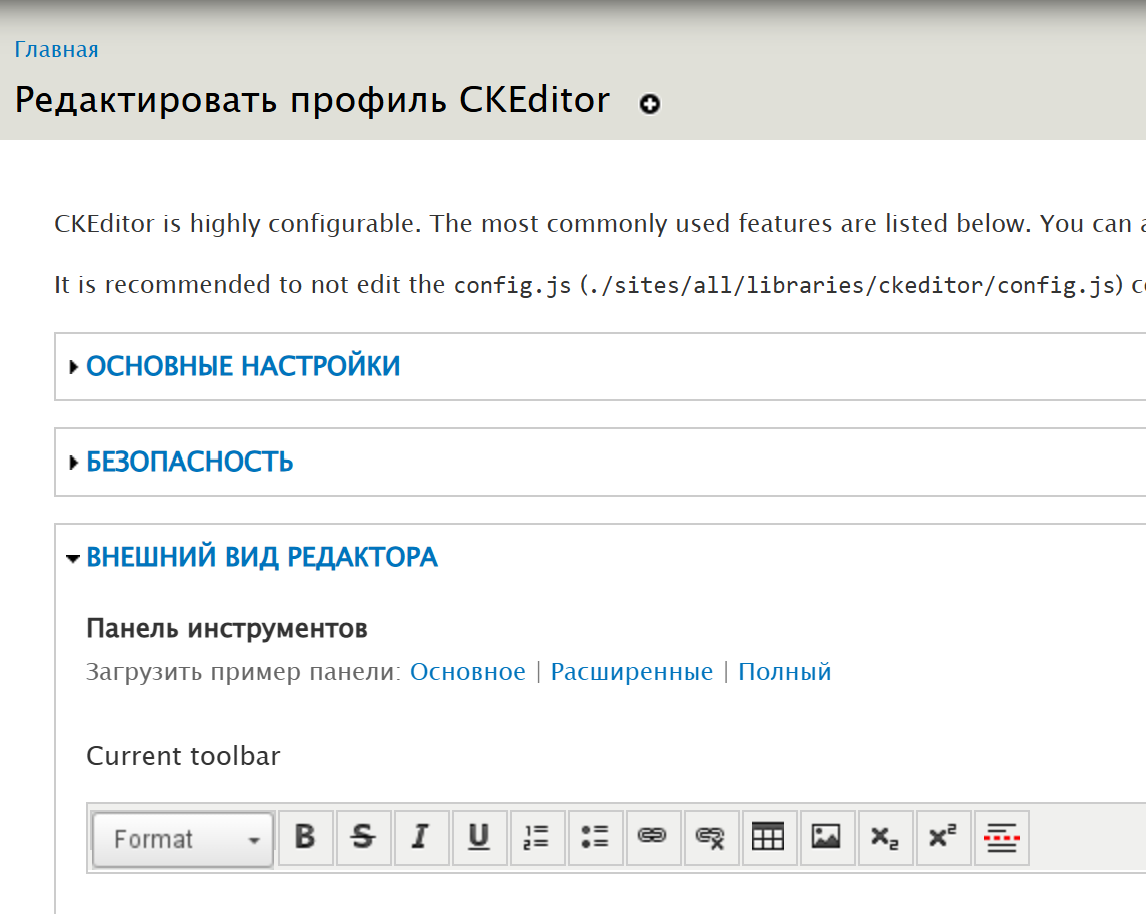Click the plus shortcut icon beside the page title
Screen dimensions: 1146x914
point(650,104)
